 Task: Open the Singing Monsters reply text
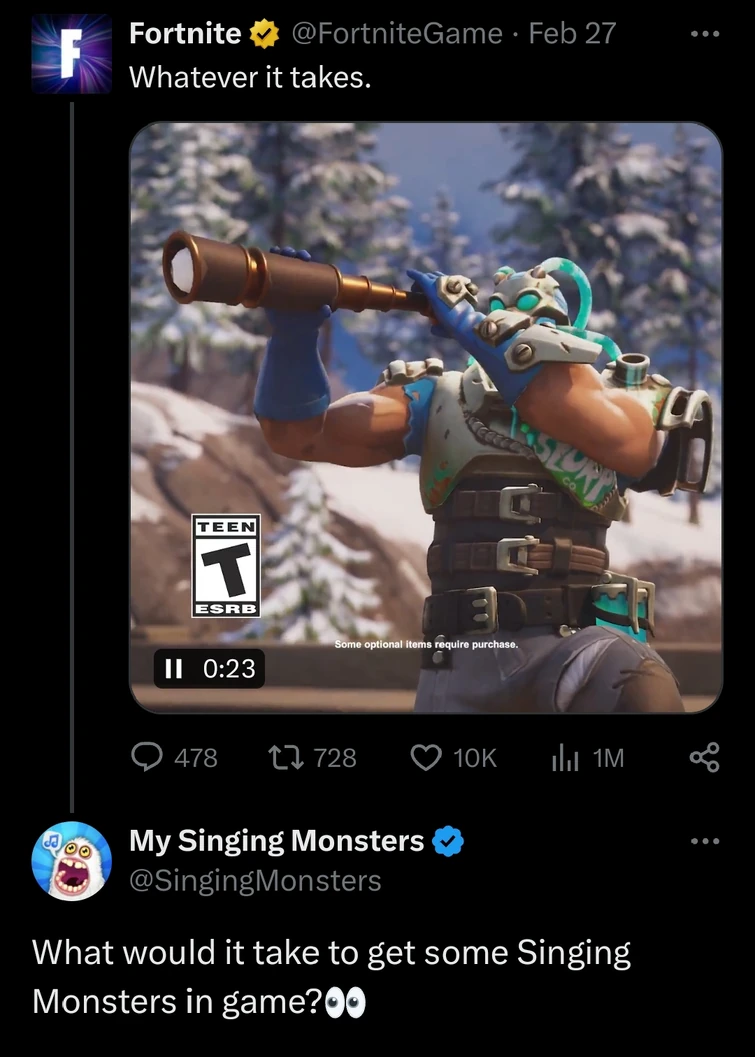tap(330, 977)
